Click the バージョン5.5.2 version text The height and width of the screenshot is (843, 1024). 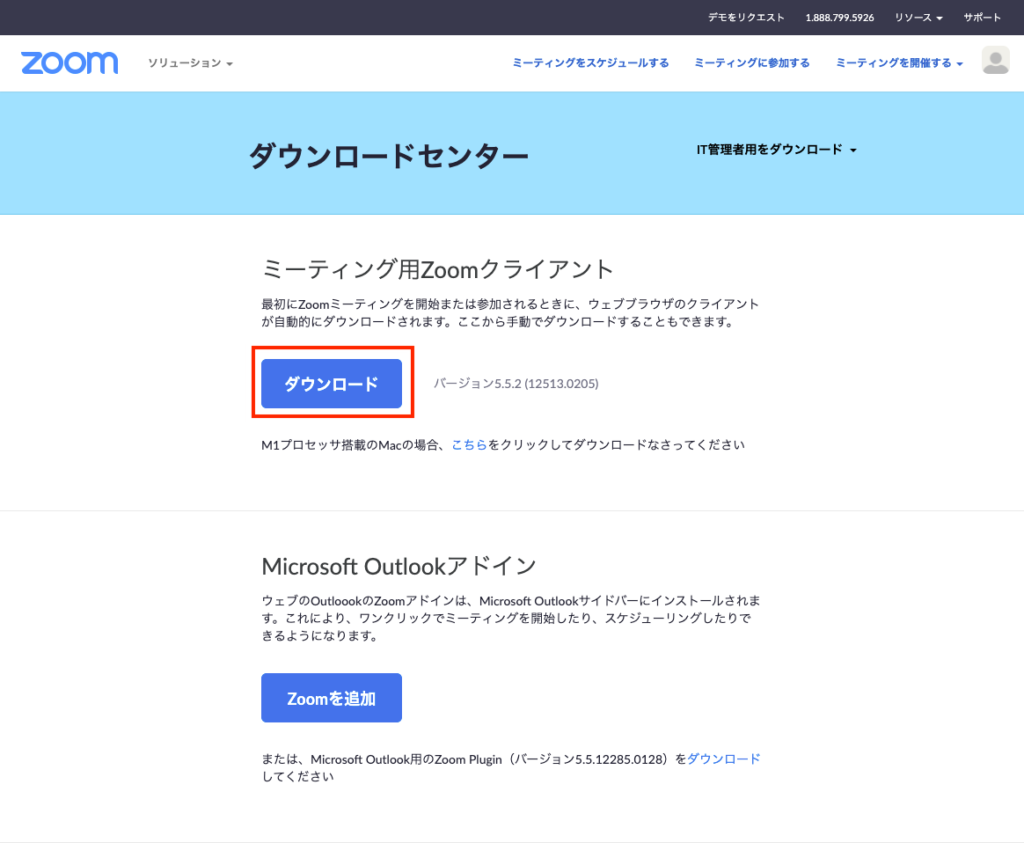[516, 384]
